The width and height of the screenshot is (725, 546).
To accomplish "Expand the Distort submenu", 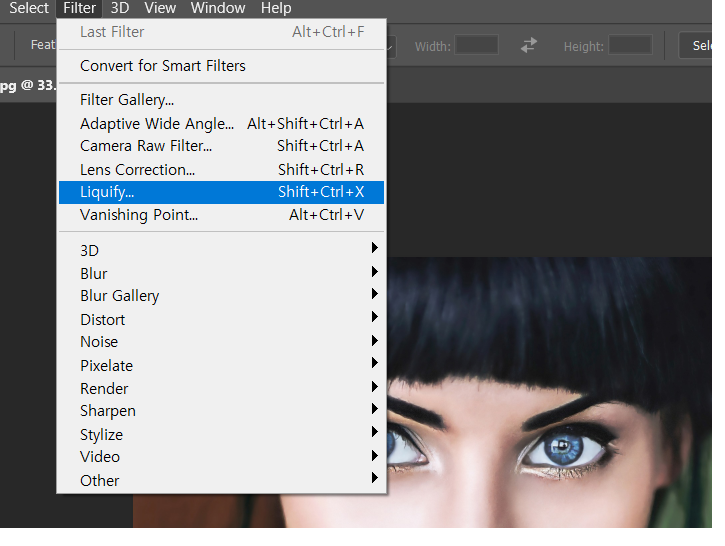I will coord(221,319).
